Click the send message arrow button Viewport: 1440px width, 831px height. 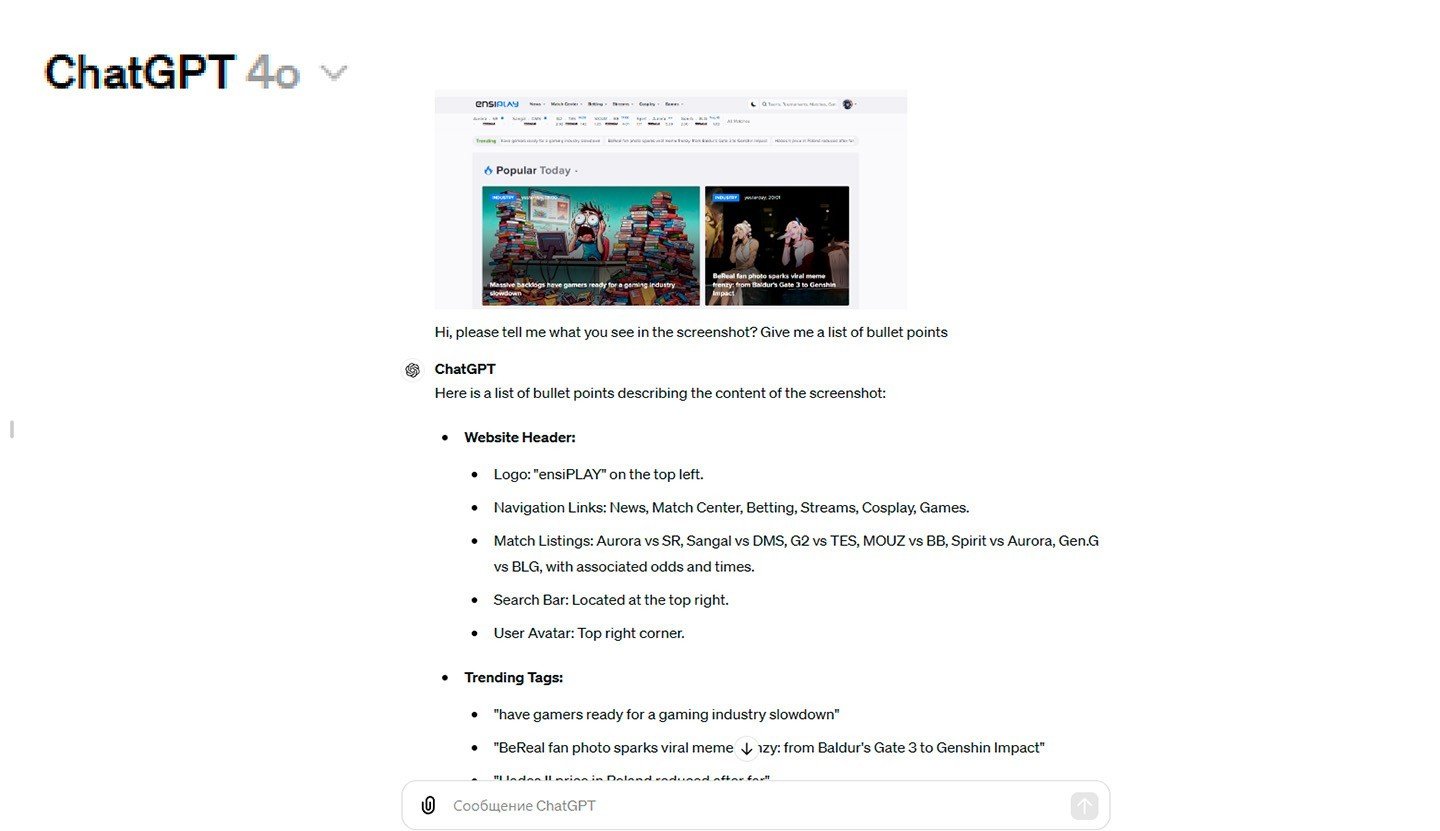[1084, 806]
